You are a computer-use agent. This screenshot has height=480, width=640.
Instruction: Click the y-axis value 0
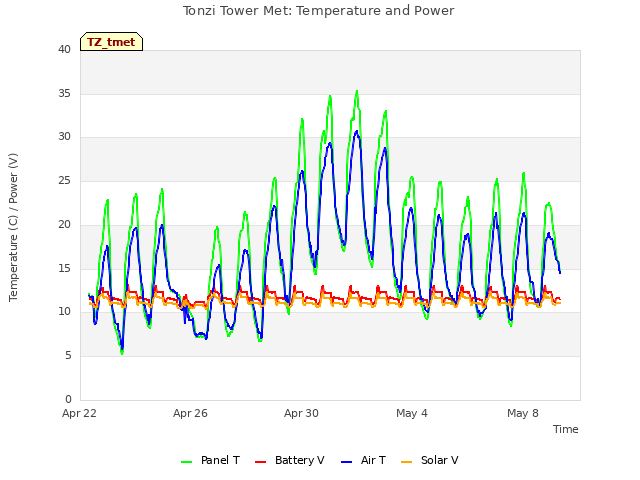(x=68, y=399)
